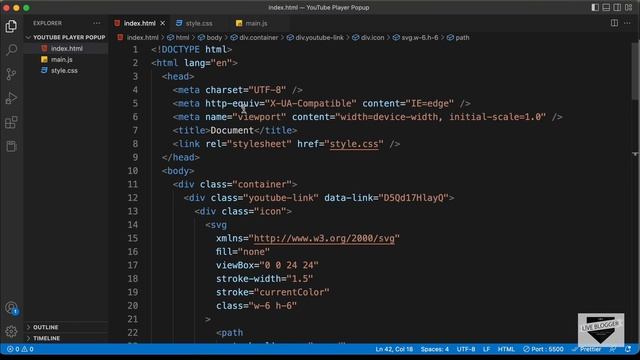Click div.container breadcrumb item

coord(254,37)
